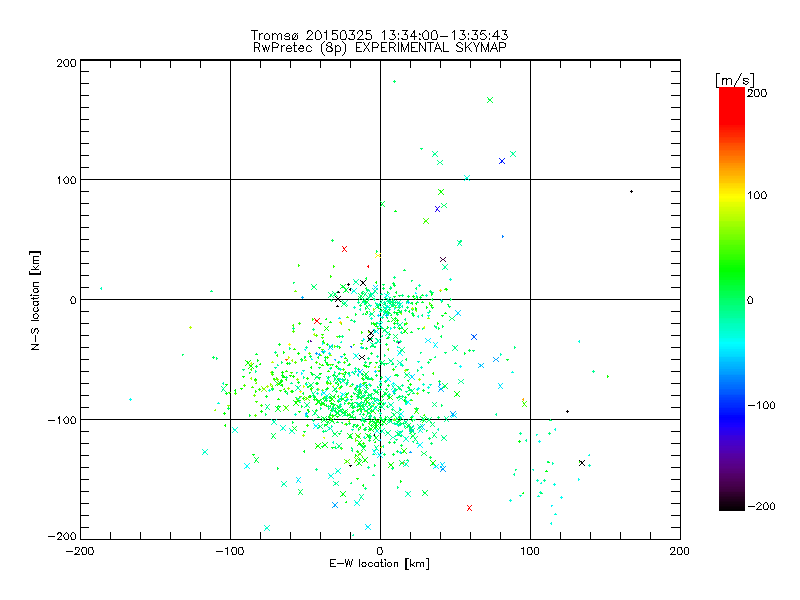
Task: Click the velocity colorbar gradient strip
Action: [x=732, y=299]
